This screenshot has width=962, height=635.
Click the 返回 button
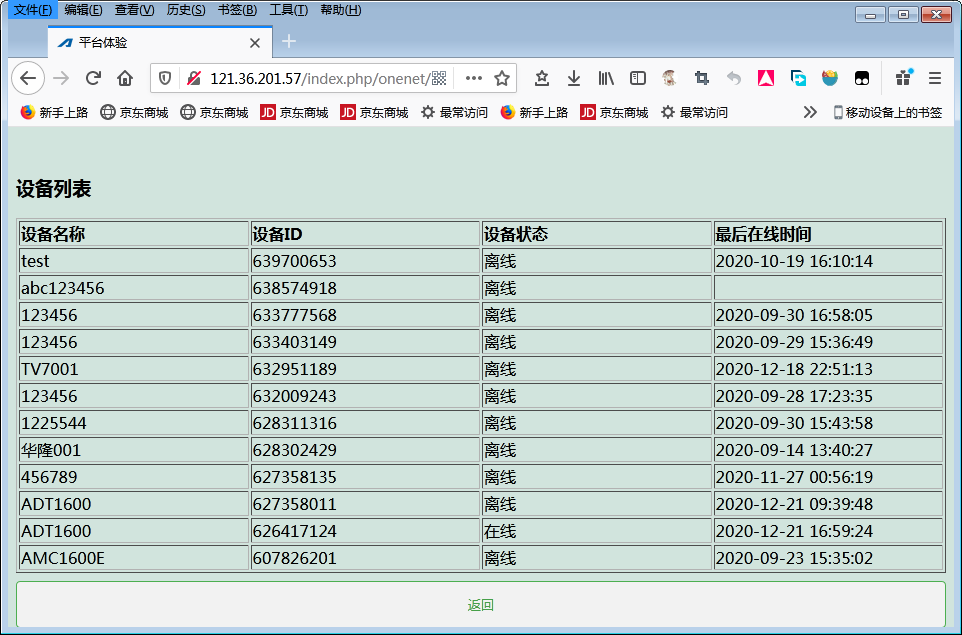coord(481,605)
